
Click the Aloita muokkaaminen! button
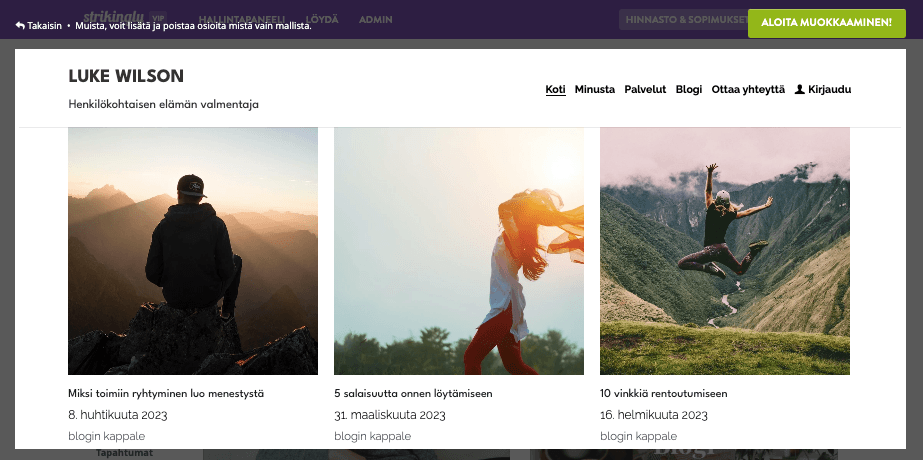pos(826,23)
